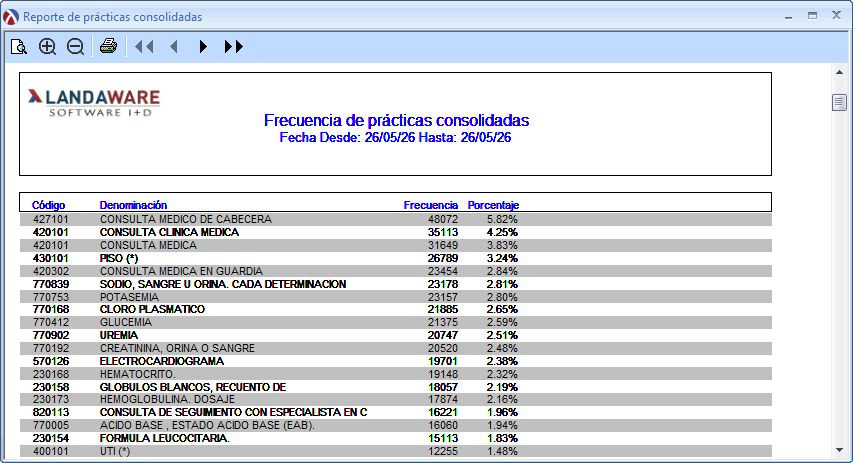The height and width of the screenshot is (463, 853).
Task: Open the print preview page icon
Action: click(19, 47)
